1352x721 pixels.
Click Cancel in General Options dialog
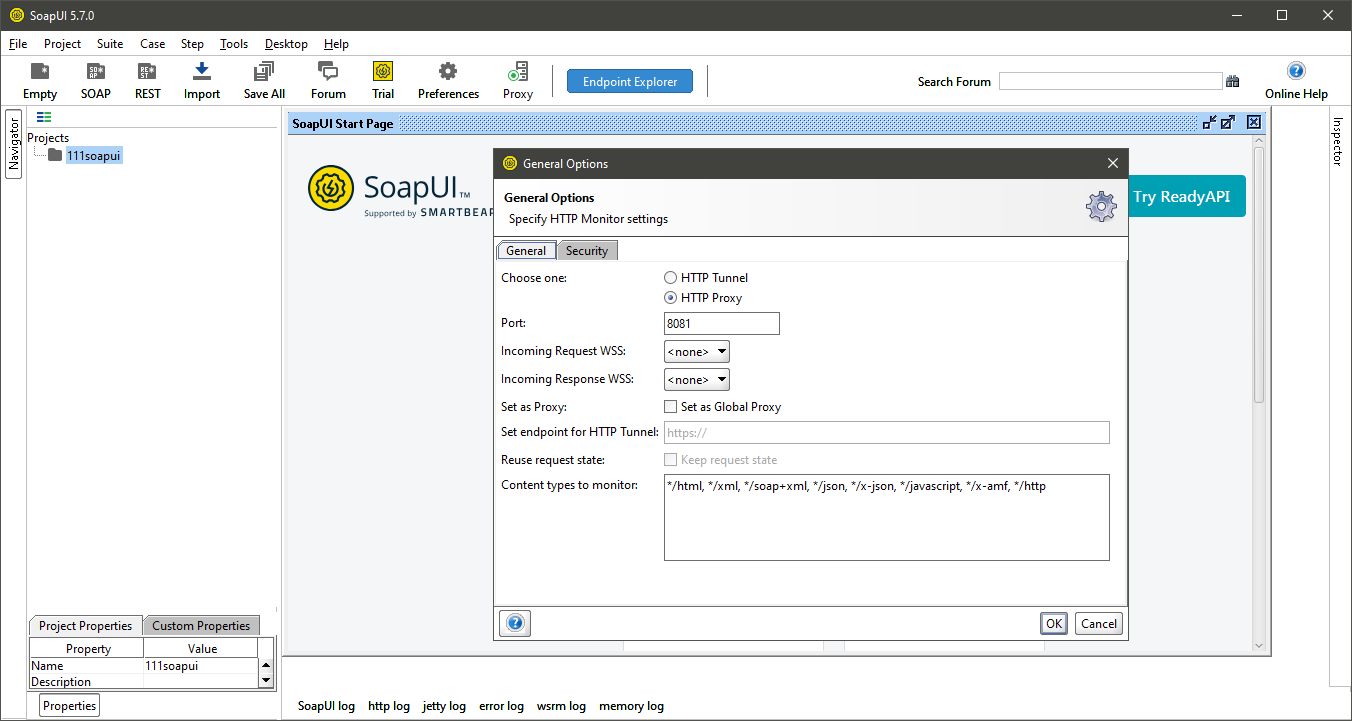[x=1099, y=623]
